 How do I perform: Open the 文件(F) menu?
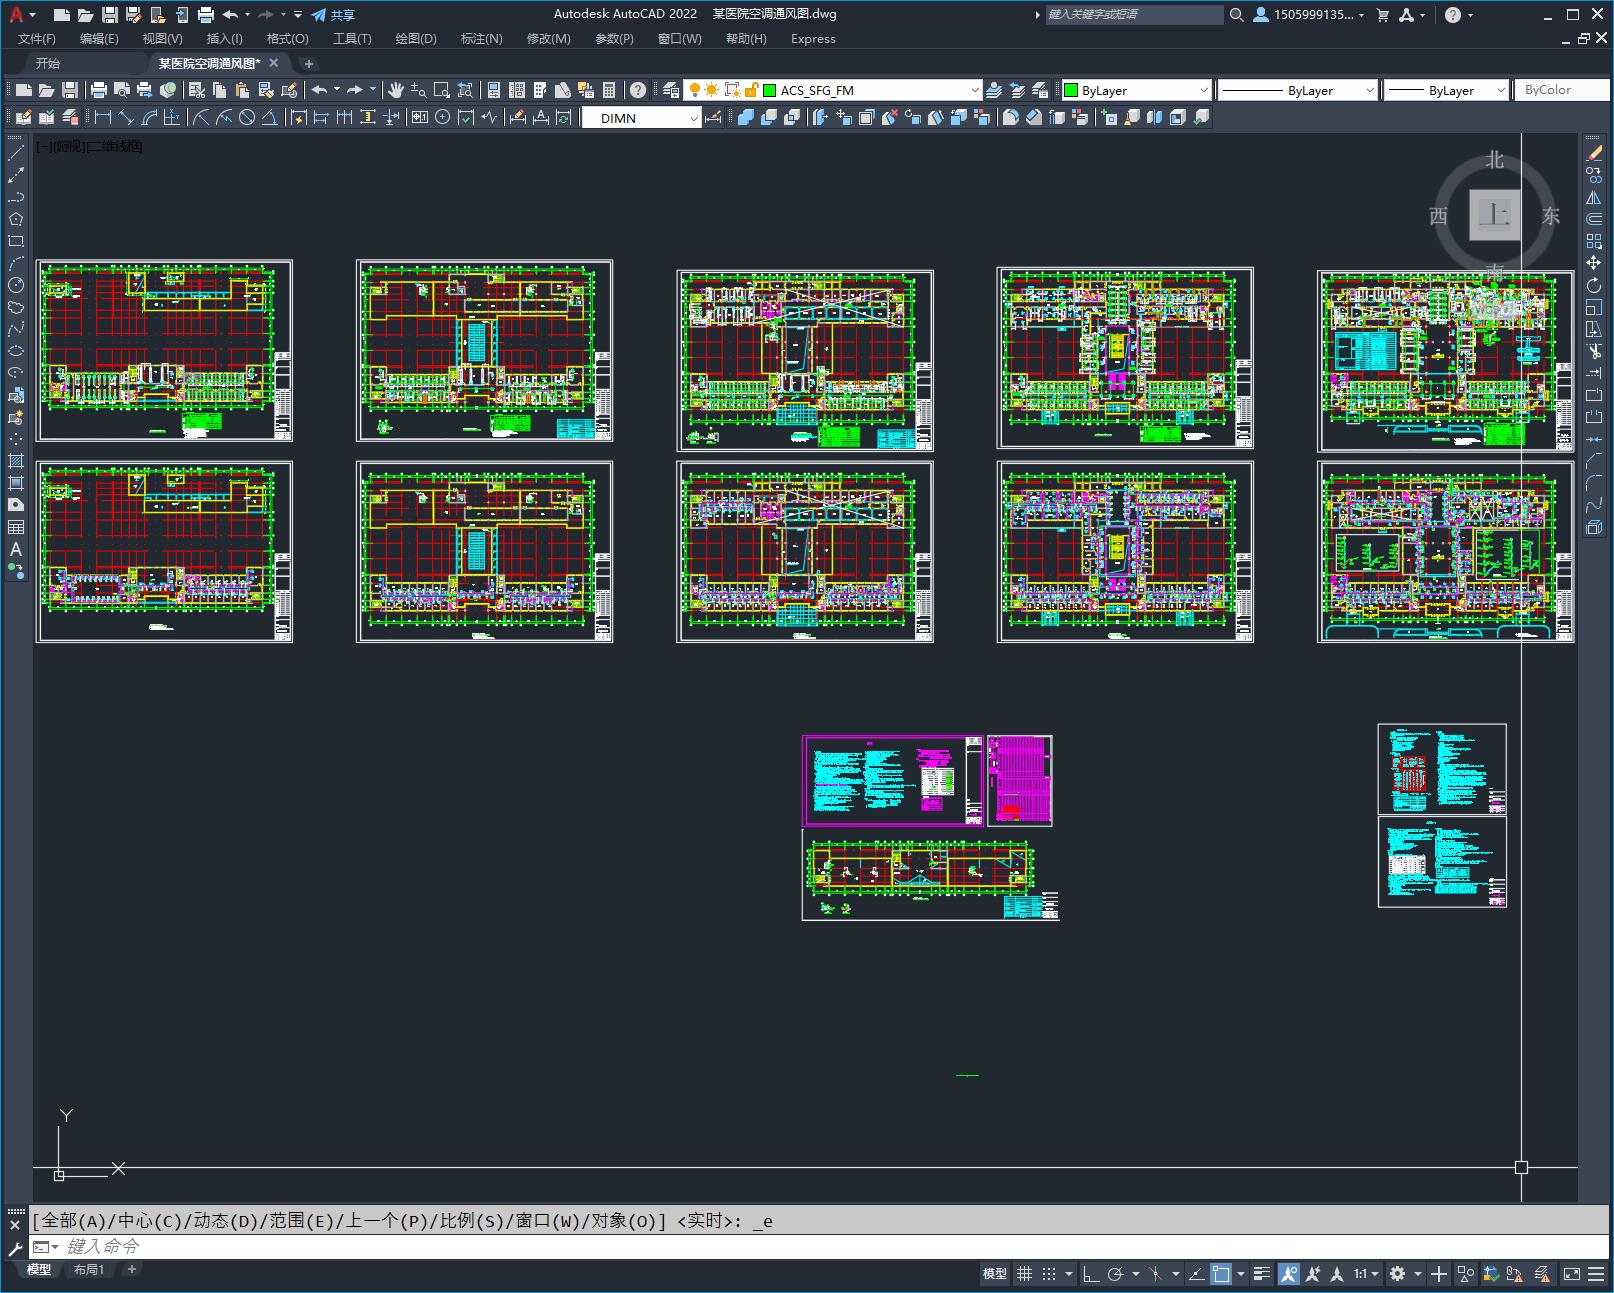[x=37, y=39]
